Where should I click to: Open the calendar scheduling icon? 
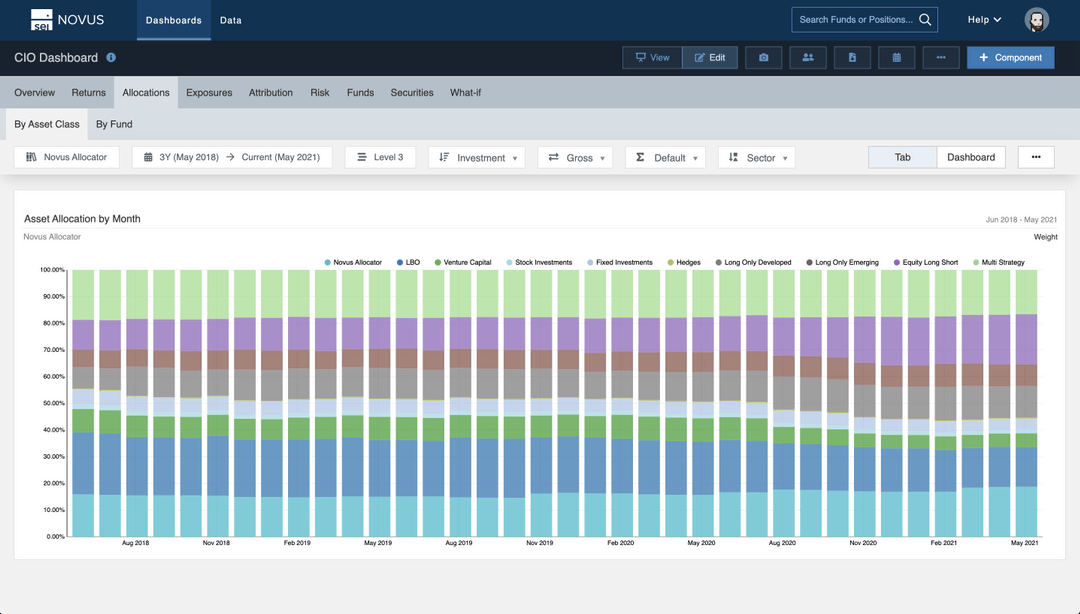click(896, 57)
